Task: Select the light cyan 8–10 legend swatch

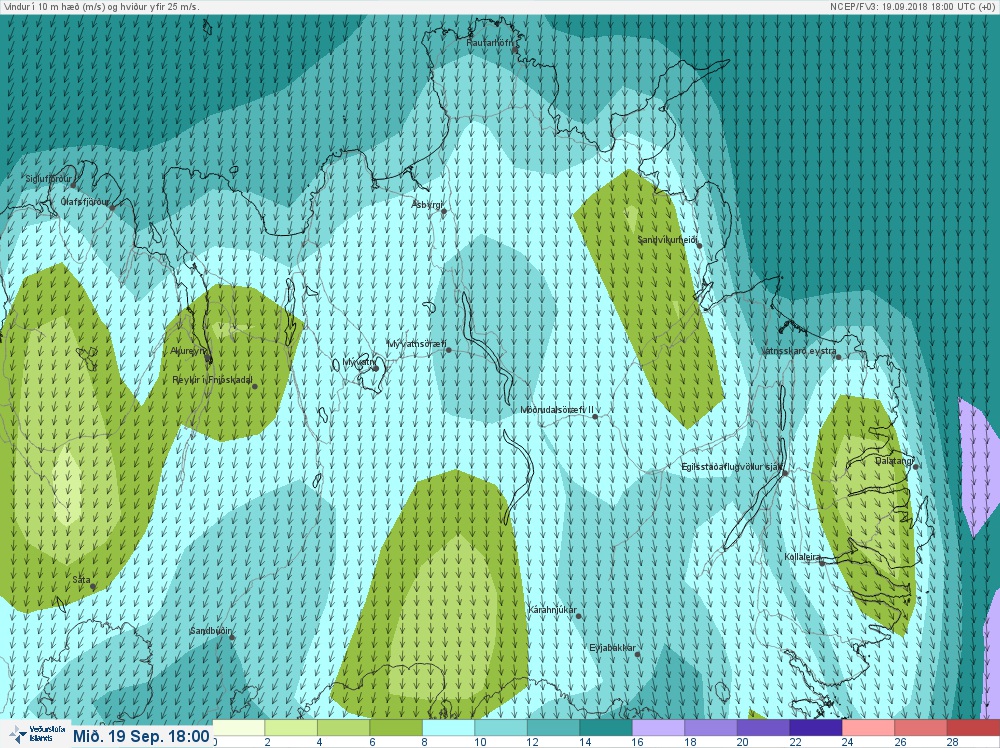Action: [x=449, y=728]
